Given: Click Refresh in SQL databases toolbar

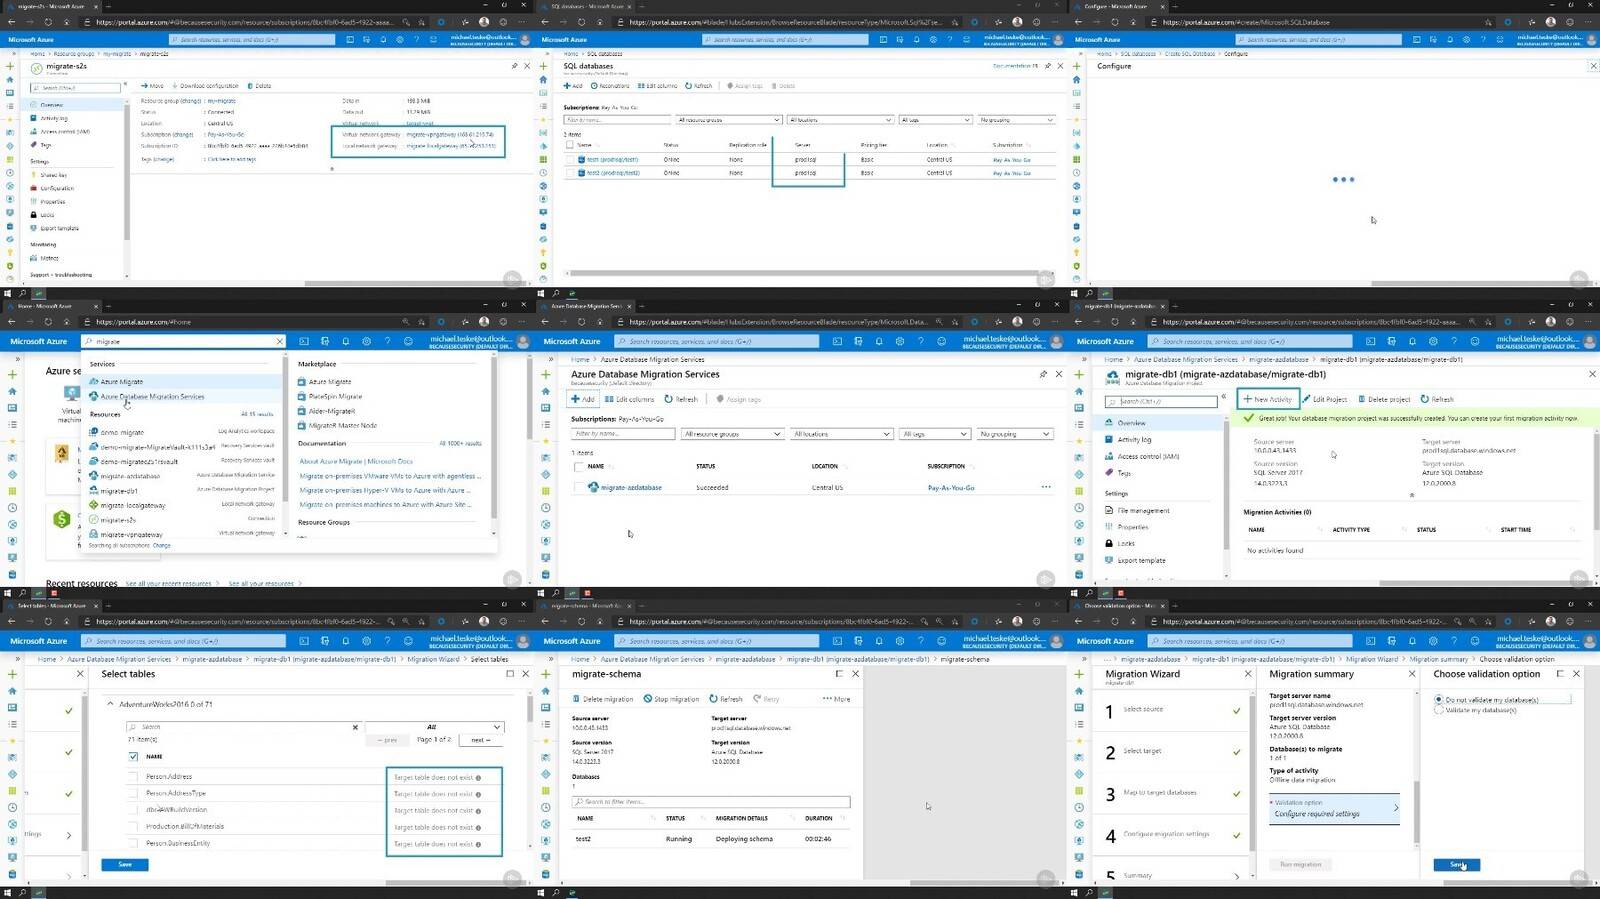Looking at the screenshot, I should (x=699, y=86).
